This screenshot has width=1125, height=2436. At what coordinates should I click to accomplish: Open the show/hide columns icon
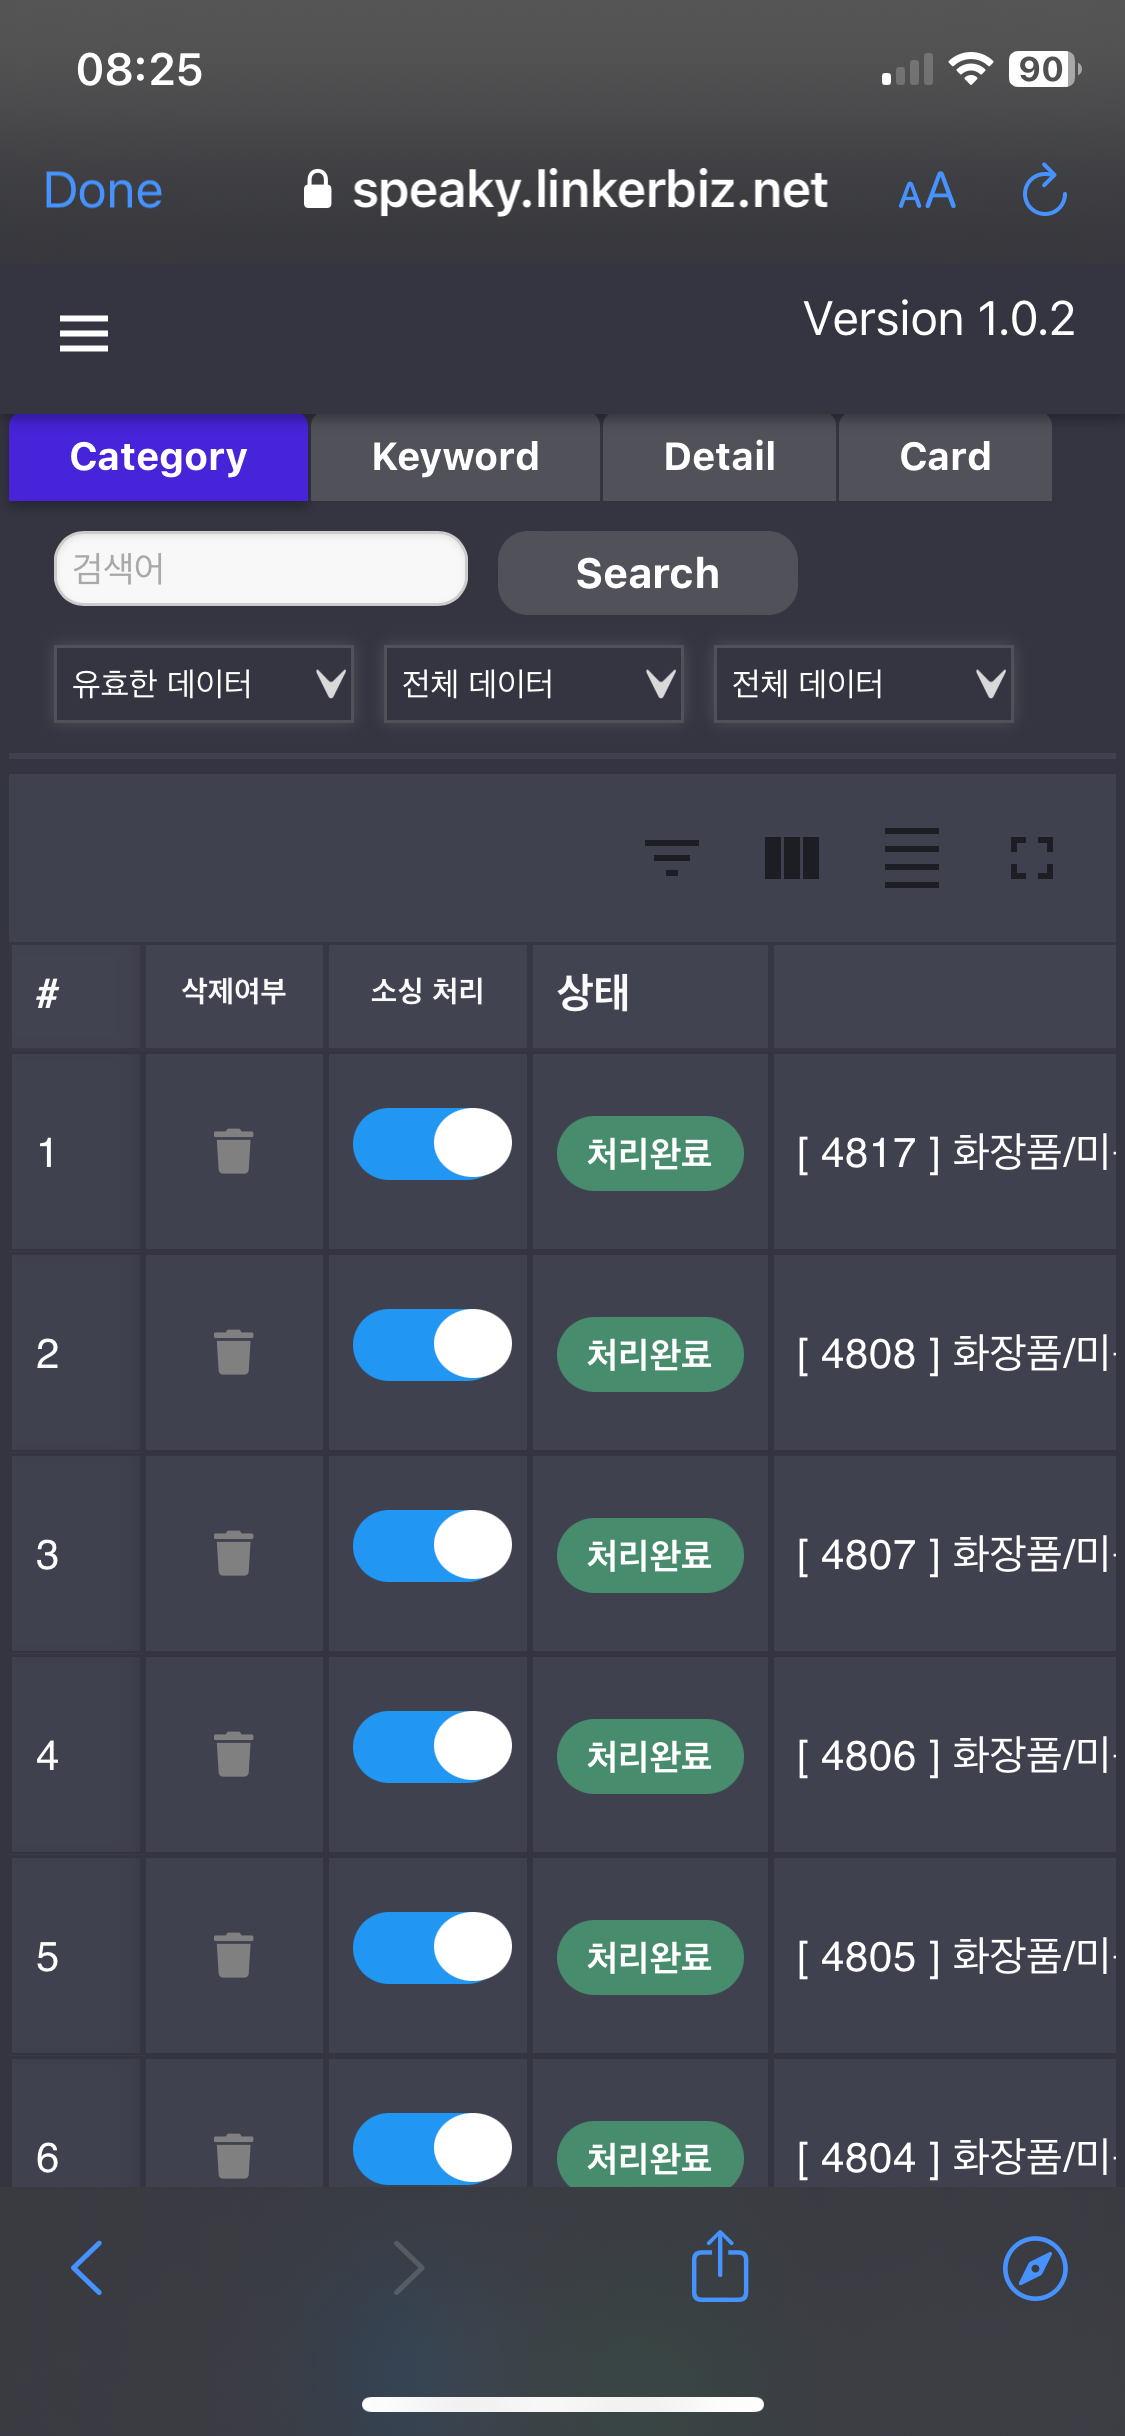(x=791, y=858)
